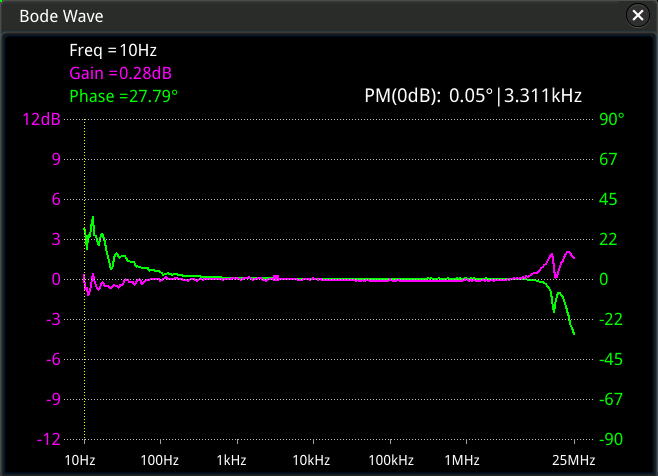This screenshot has height=476, width=658.
Task: Click the 1kHz frequency axis label
Action: point(232,460)
